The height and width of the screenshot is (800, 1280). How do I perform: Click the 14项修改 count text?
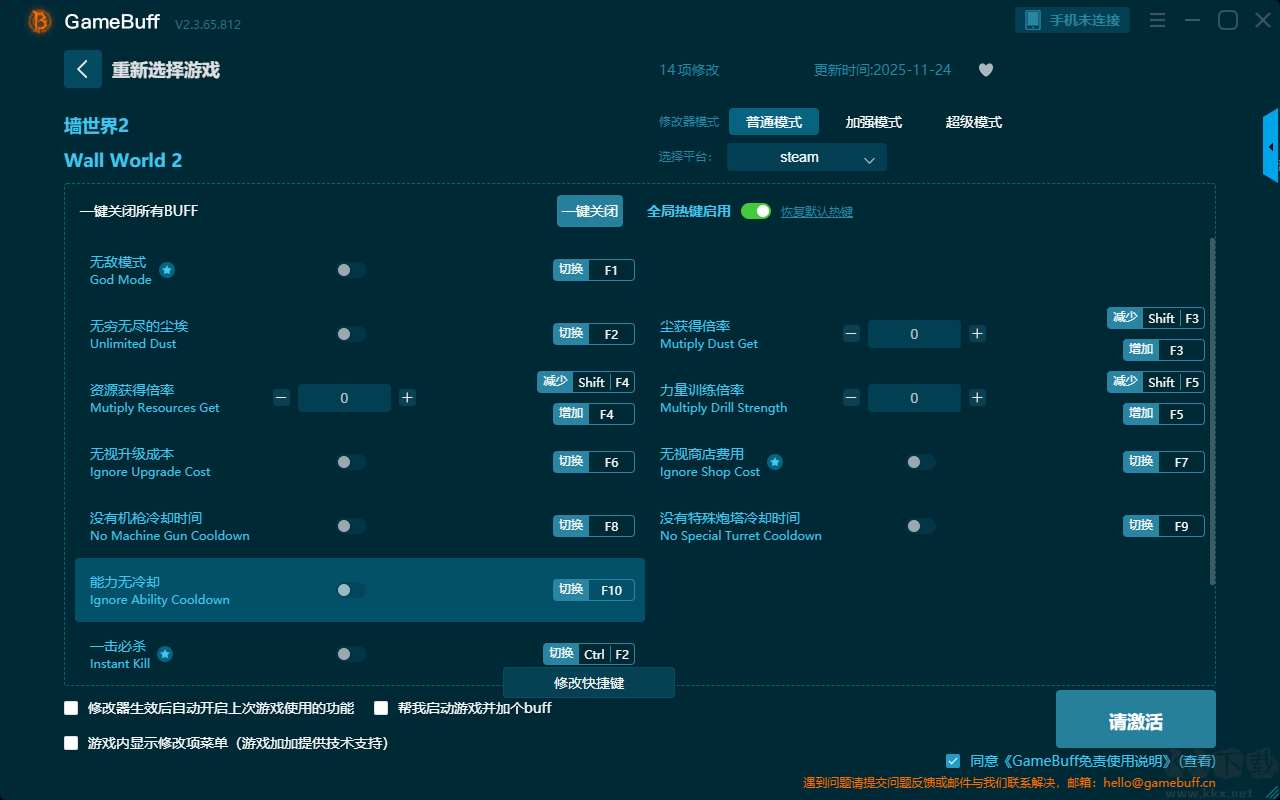[689, 70]
